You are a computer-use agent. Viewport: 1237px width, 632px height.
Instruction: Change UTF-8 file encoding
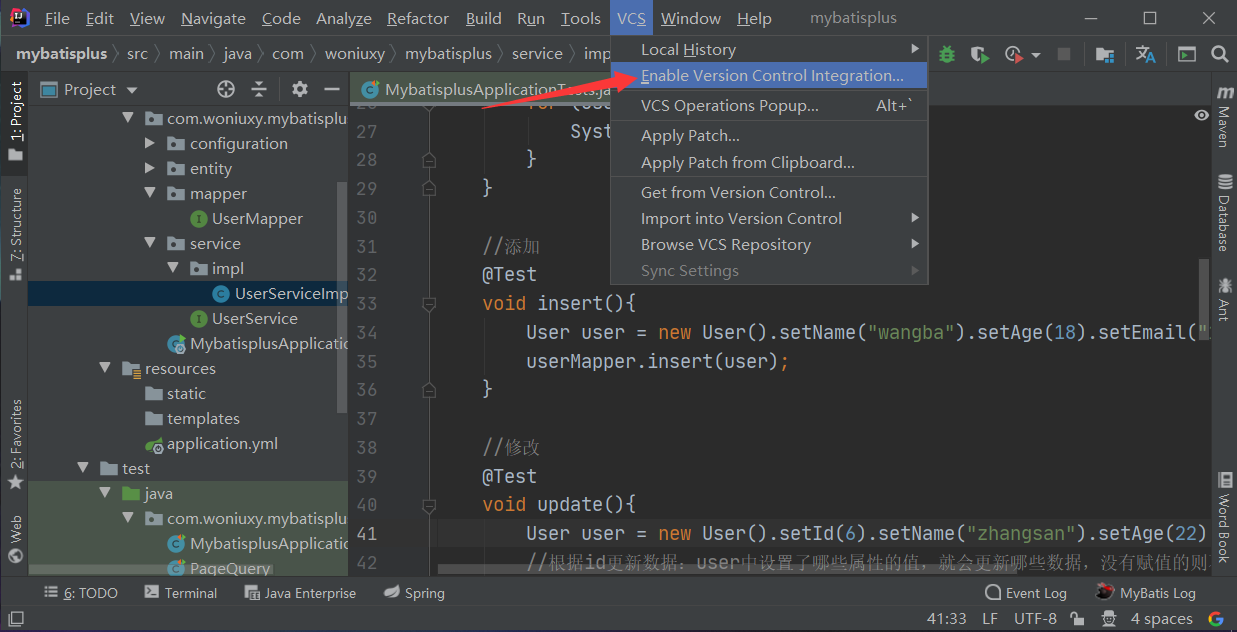point(1035,619)
